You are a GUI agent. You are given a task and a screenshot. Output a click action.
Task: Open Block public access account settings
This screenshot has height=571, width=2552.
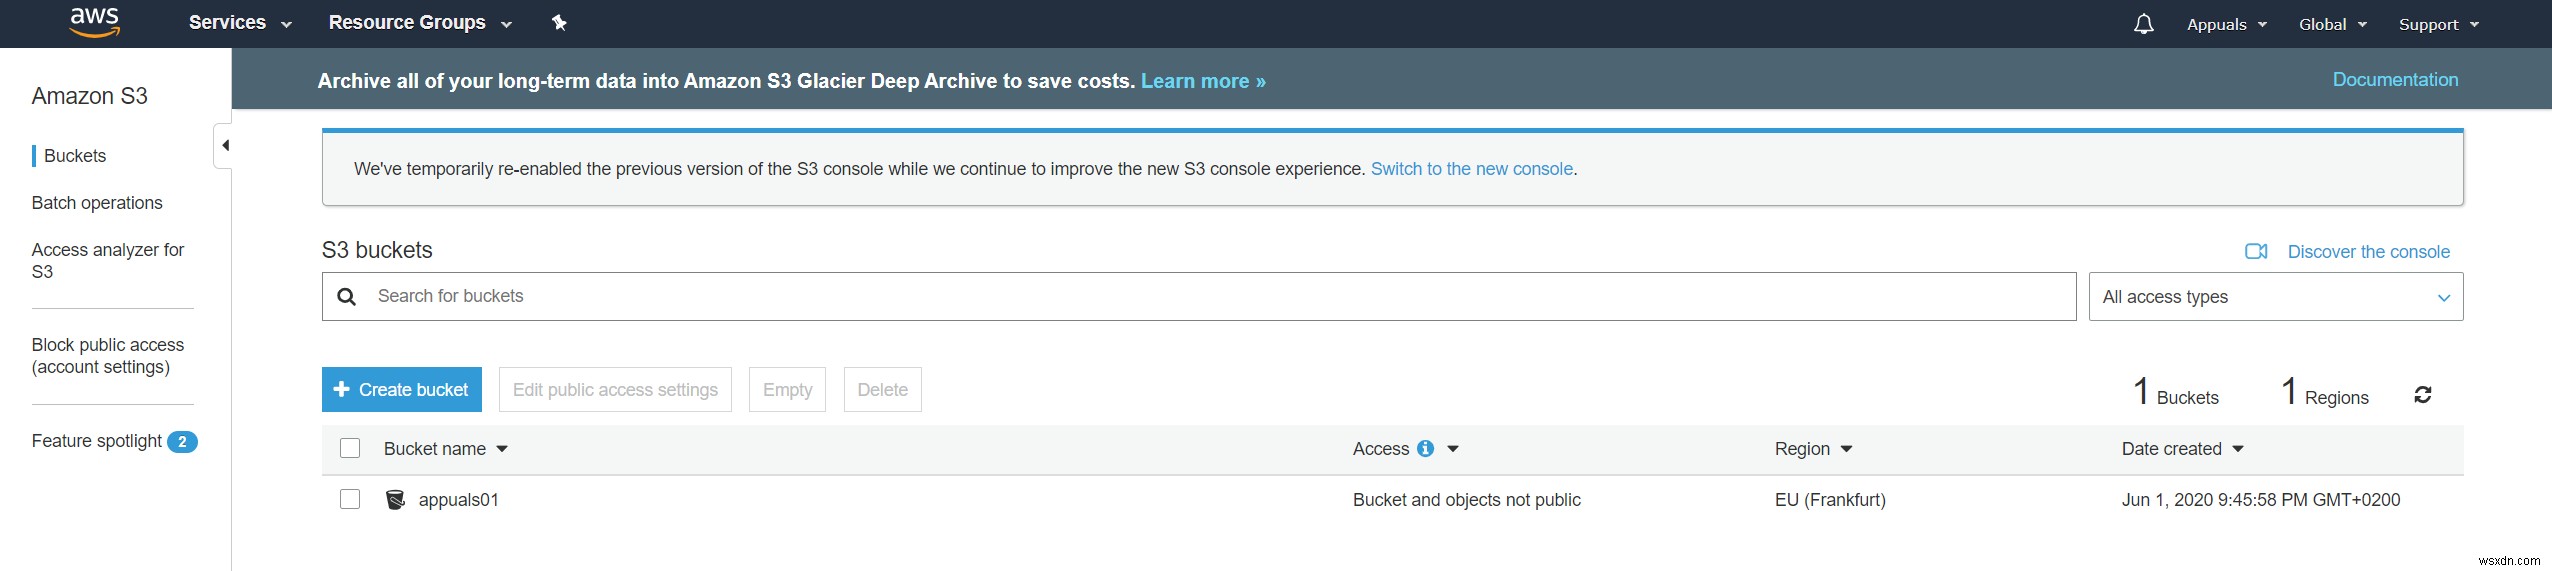pyautogui.click(x=108, y=356)
